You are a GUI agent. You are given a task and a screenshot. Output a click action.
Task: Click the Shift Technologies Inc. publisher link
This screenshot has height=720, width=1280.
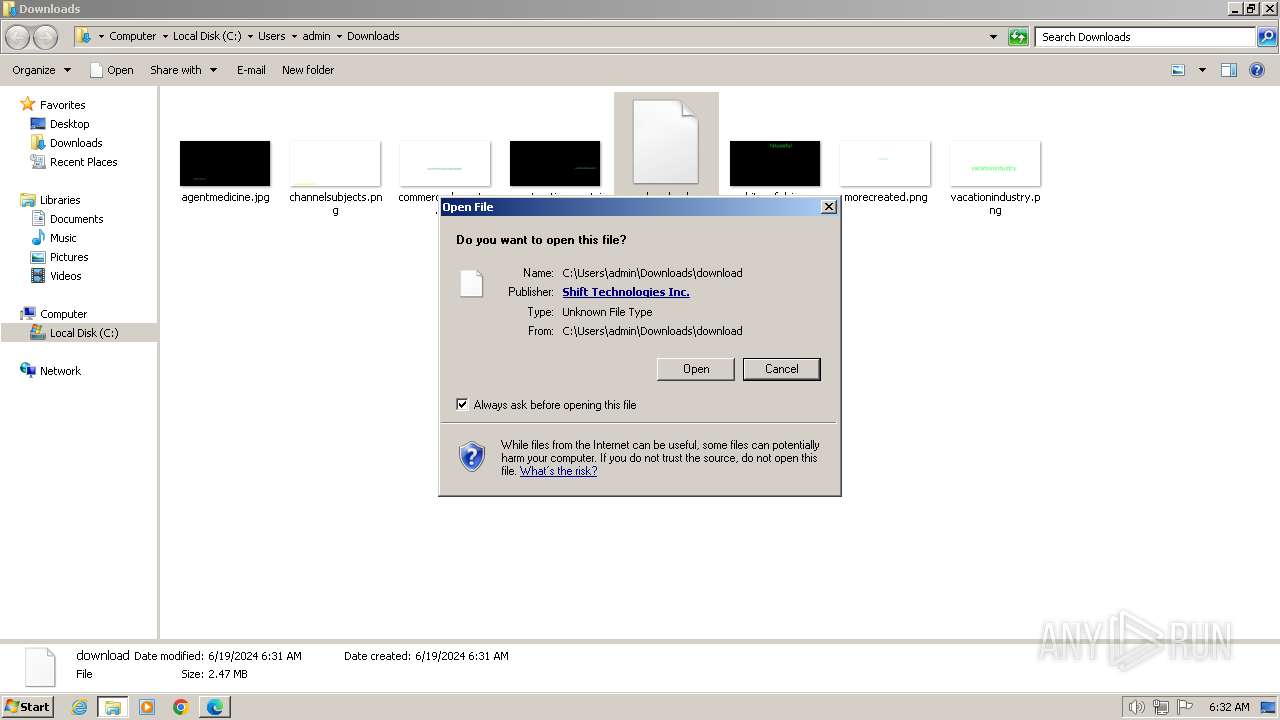click(626, 292)
